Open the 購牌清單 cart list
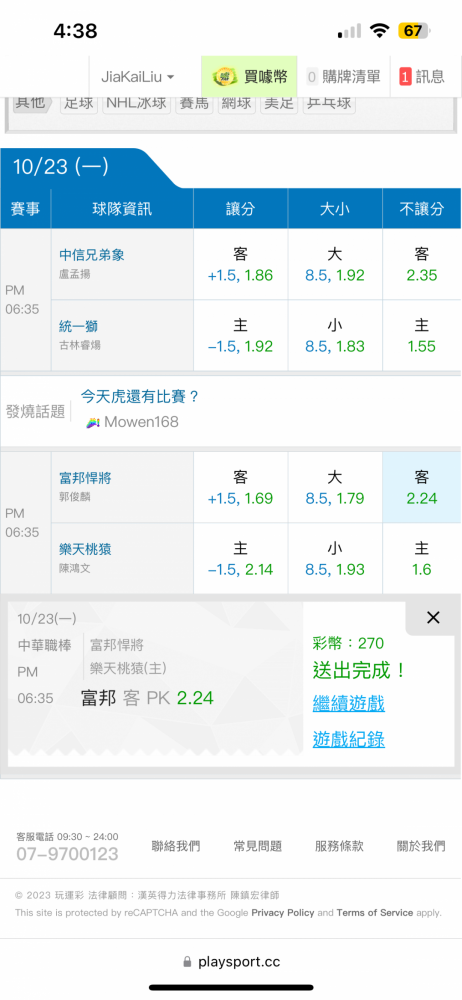Viewport: 462px width, 1000px height. click(x=343, y=77)
